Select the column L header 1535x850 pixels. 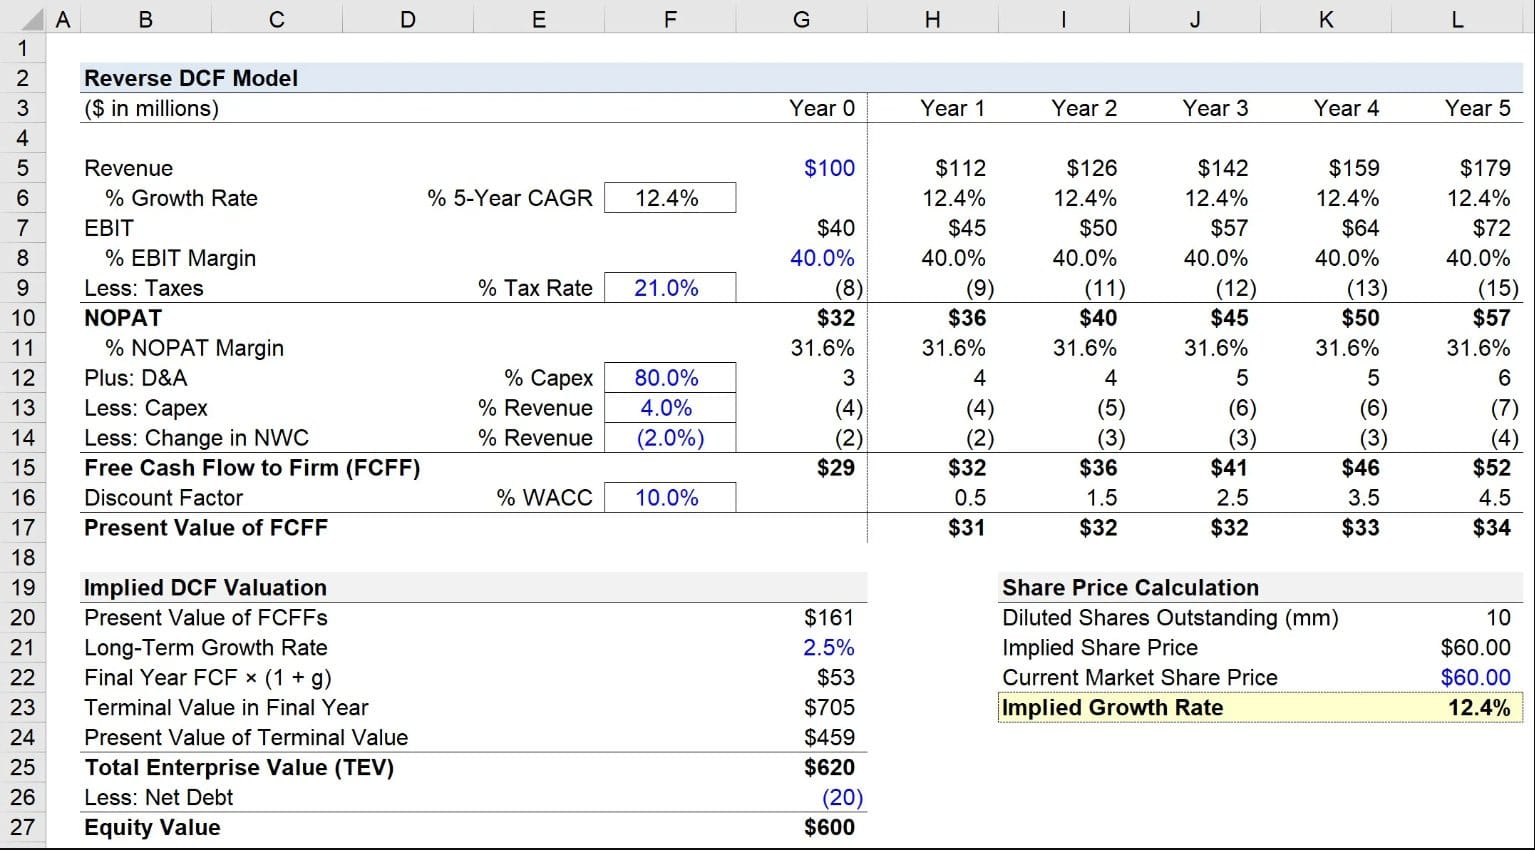point(1456,18)
